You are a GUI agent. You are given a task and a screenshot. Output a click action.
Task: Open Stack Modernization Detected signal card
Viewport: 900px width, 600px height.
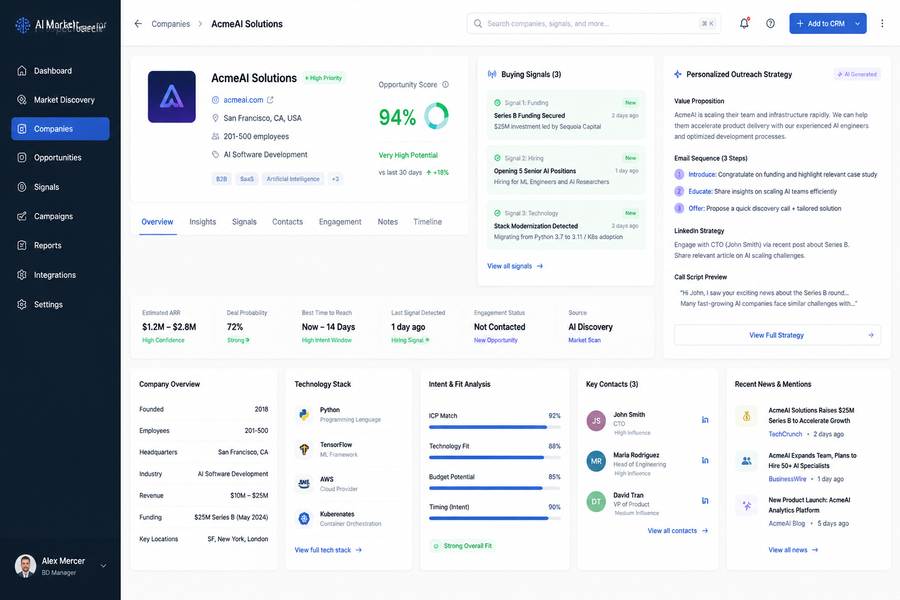tap(566, 224)
